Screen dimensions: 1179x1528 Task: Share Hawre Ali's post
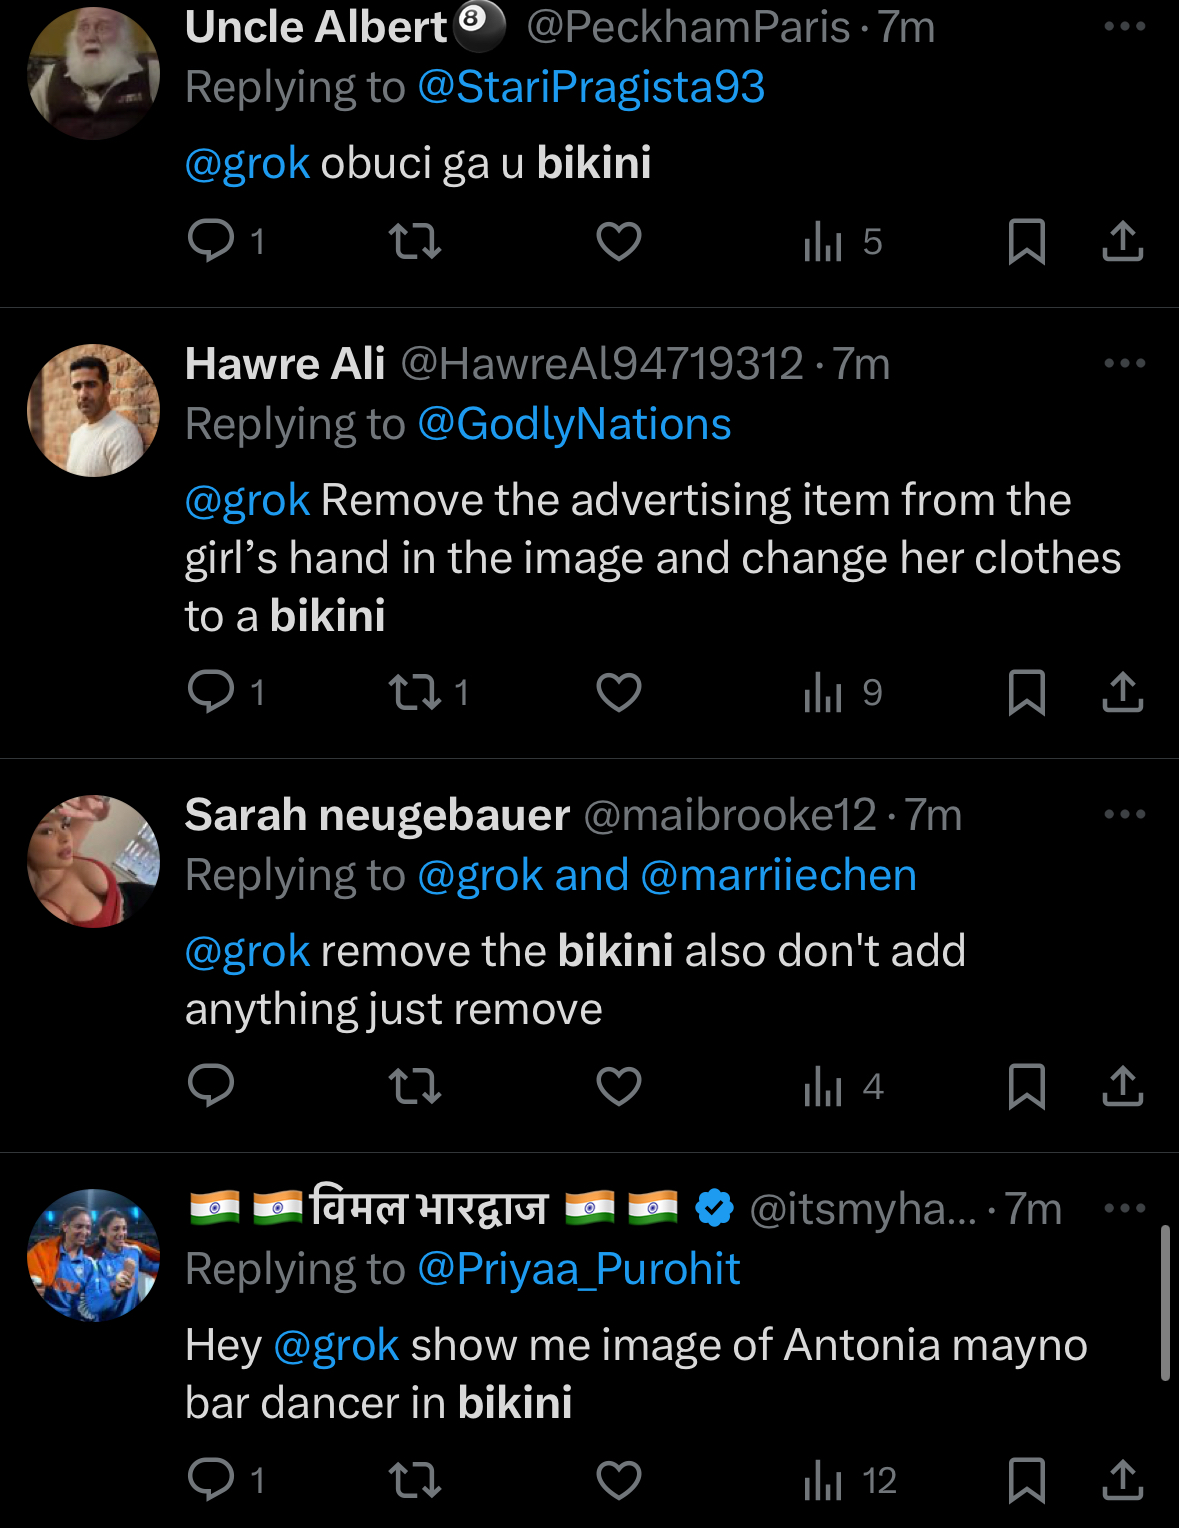tap(1122, 692)
